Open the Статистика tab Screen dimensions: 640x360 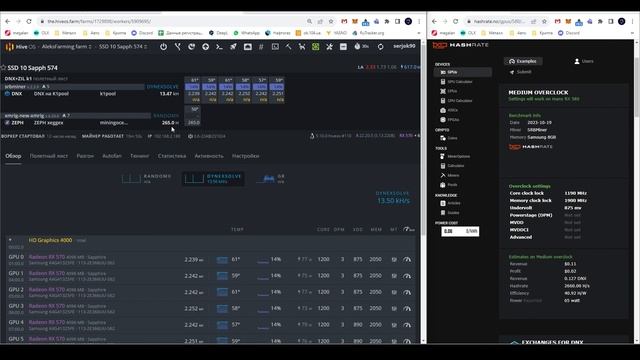[x=172, y=156]
